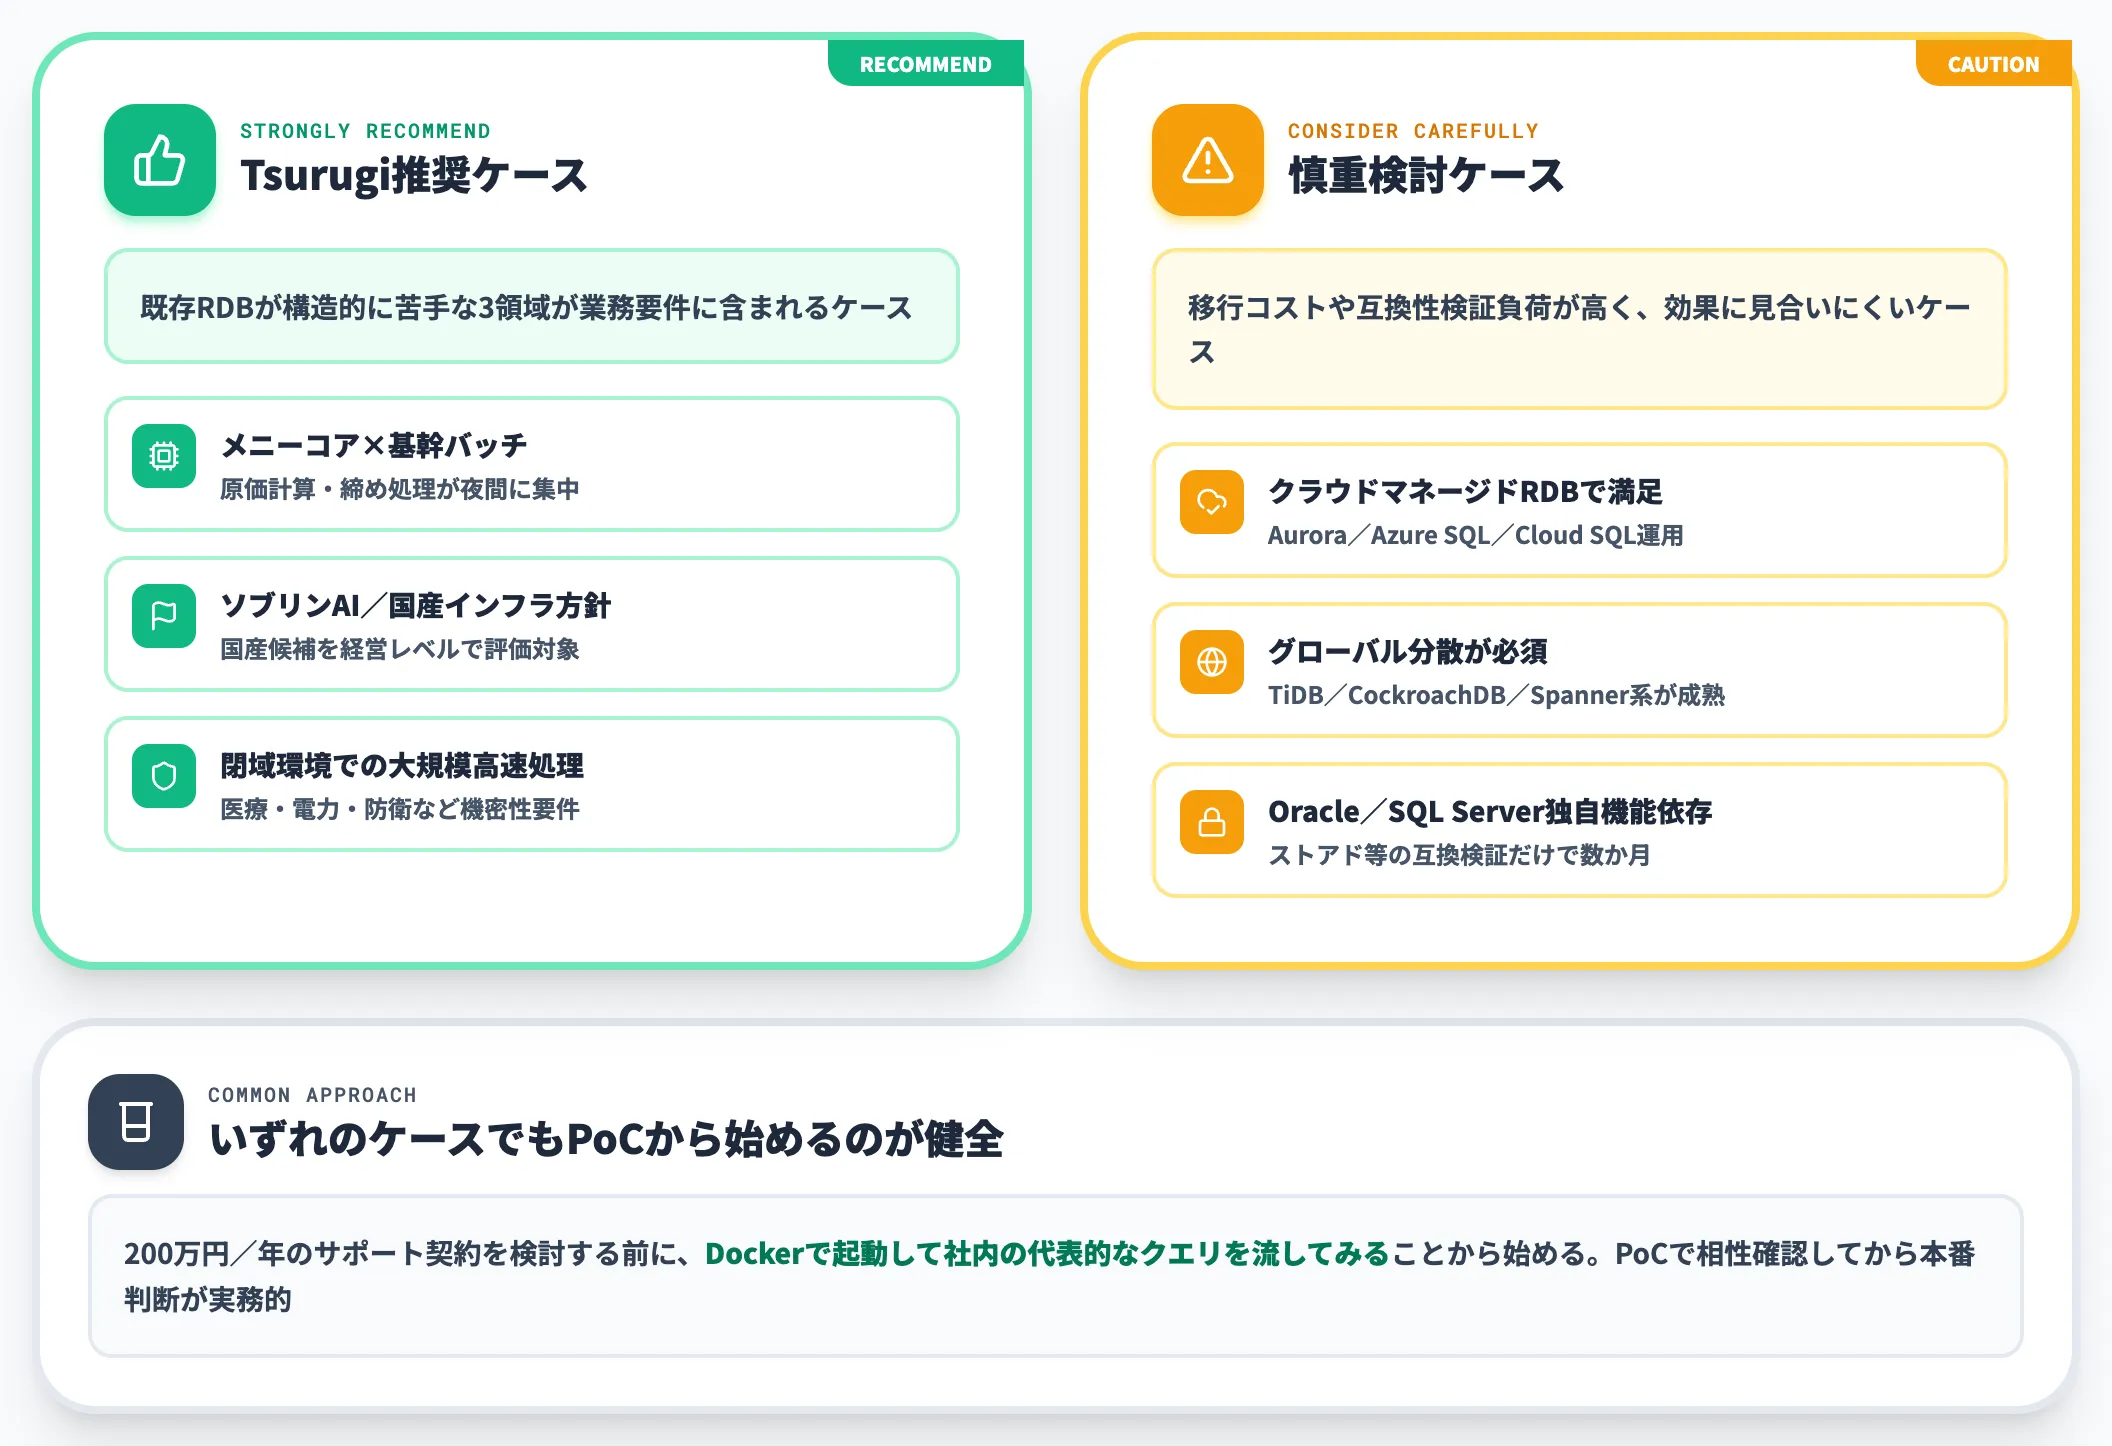Click the subtitle 医療・電力・防衛など機密性要件

click(400, 809)
